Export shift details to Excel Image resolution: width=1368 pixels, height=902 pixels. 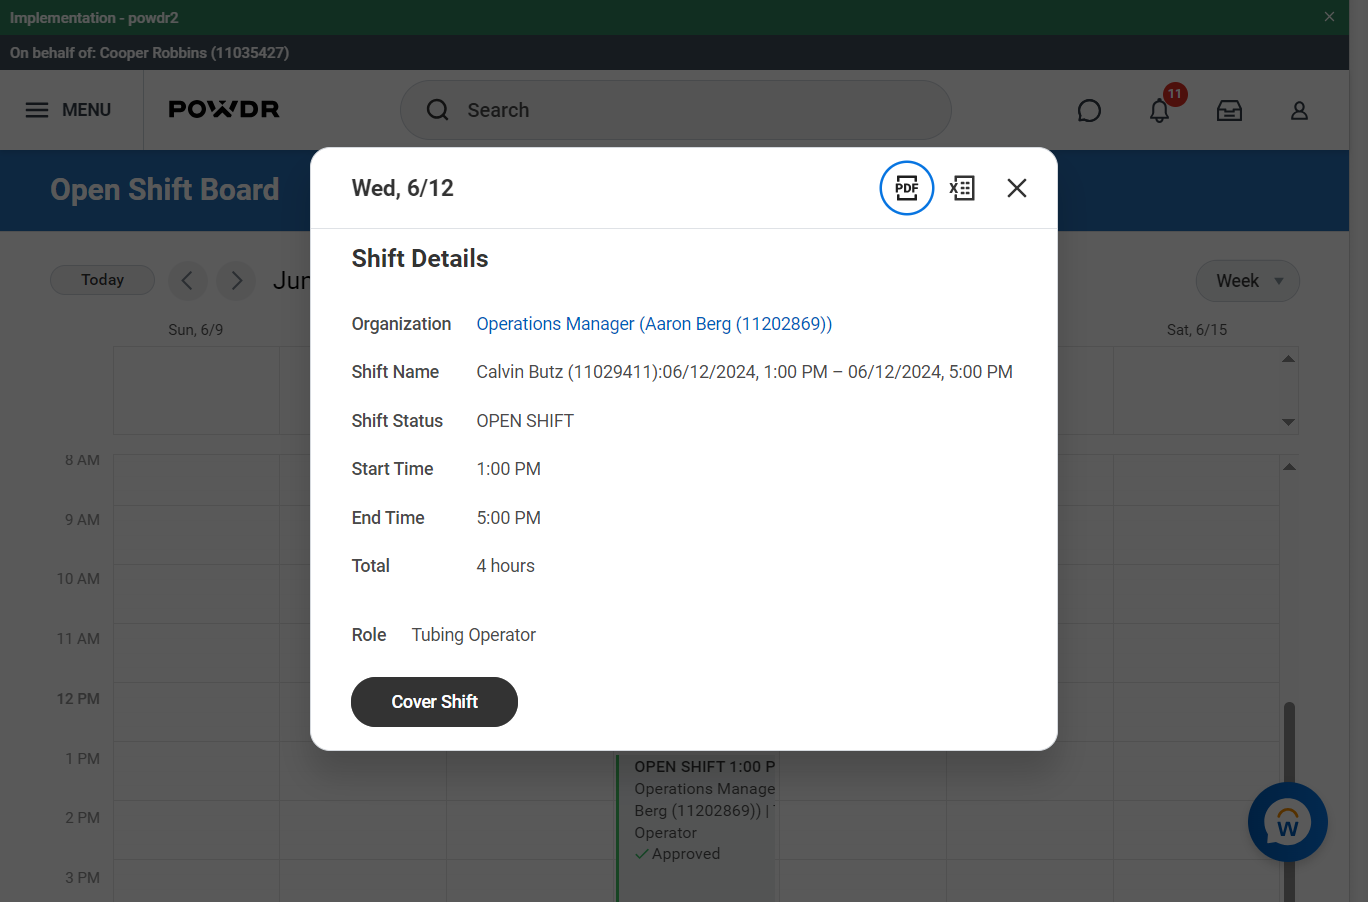(x=962, y=188)
